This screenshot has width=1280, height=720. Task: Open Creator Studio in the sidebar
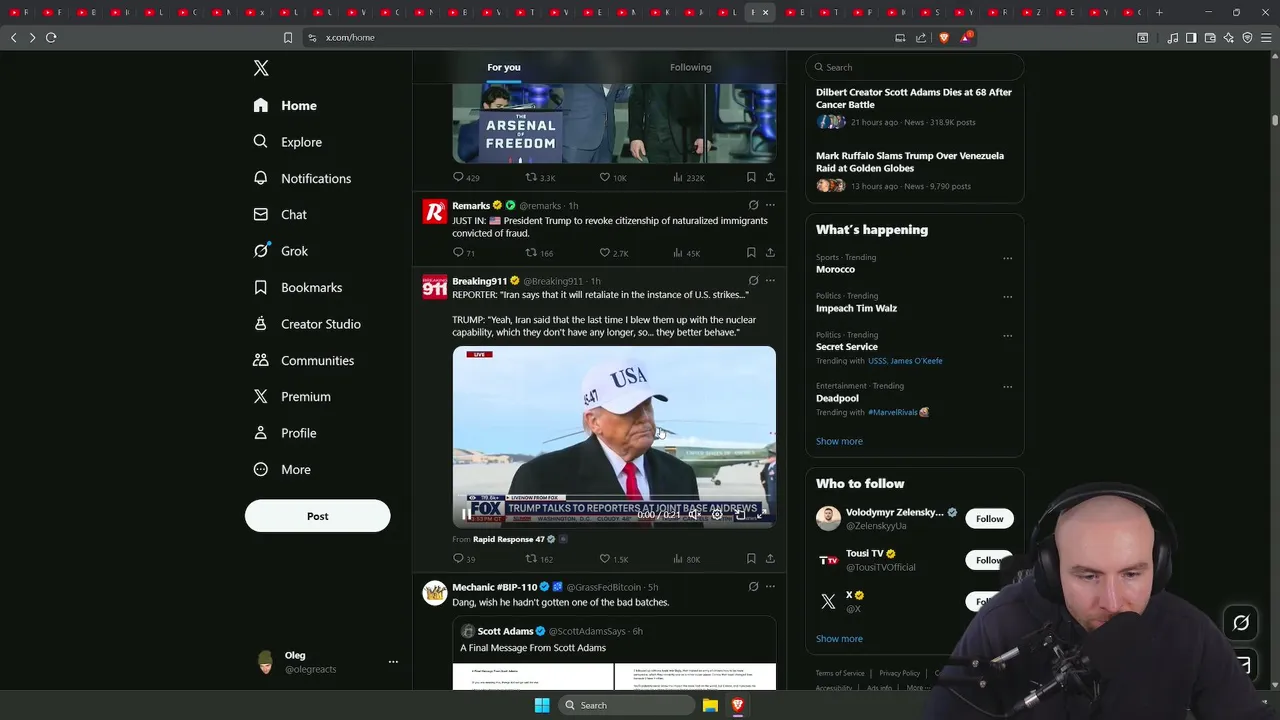[x=307, y=324]
